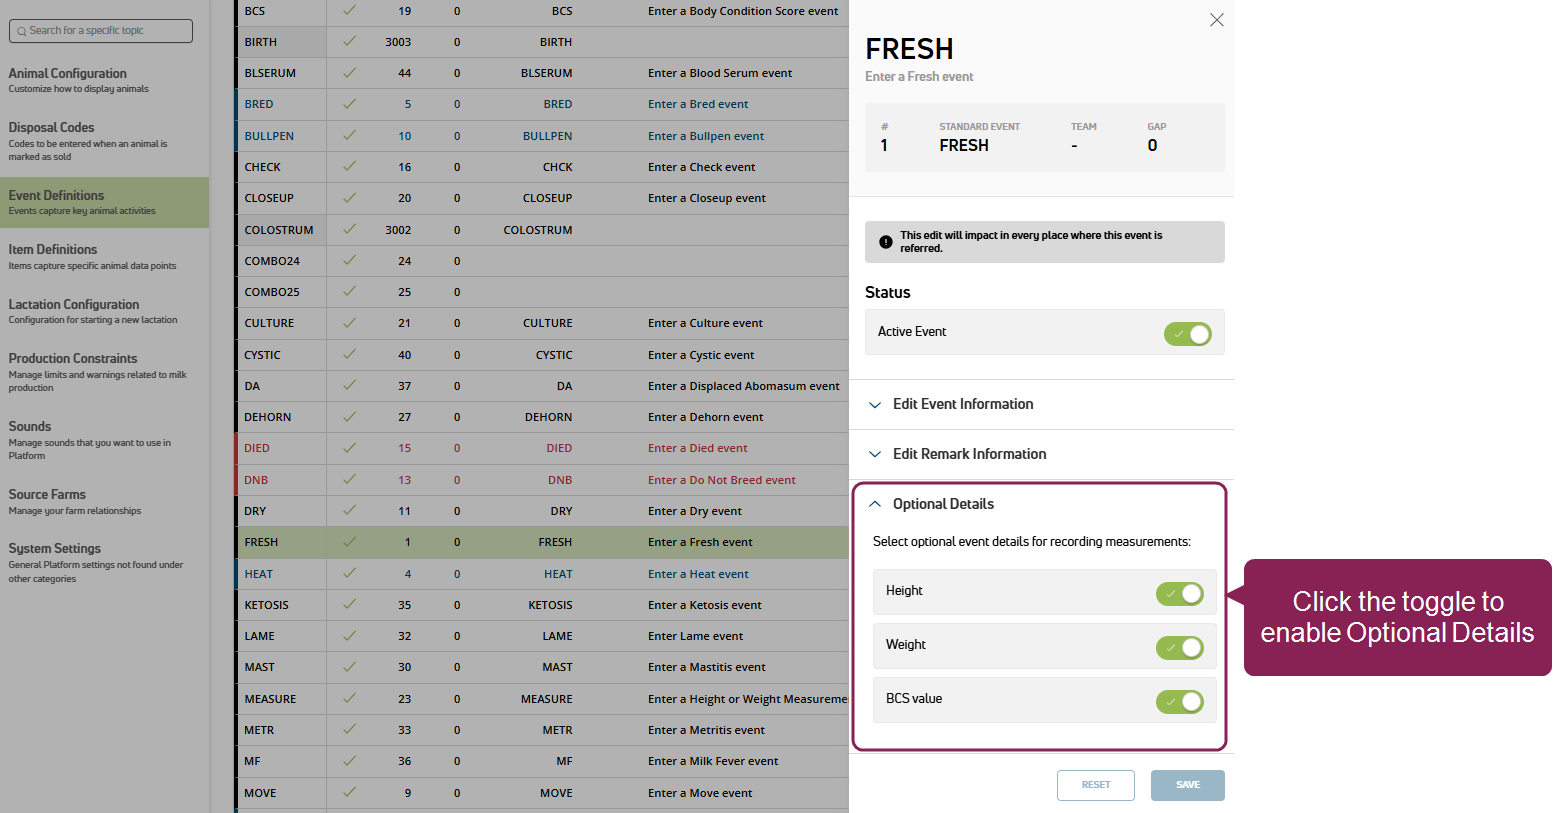Click the search magnifier icon

21,31
